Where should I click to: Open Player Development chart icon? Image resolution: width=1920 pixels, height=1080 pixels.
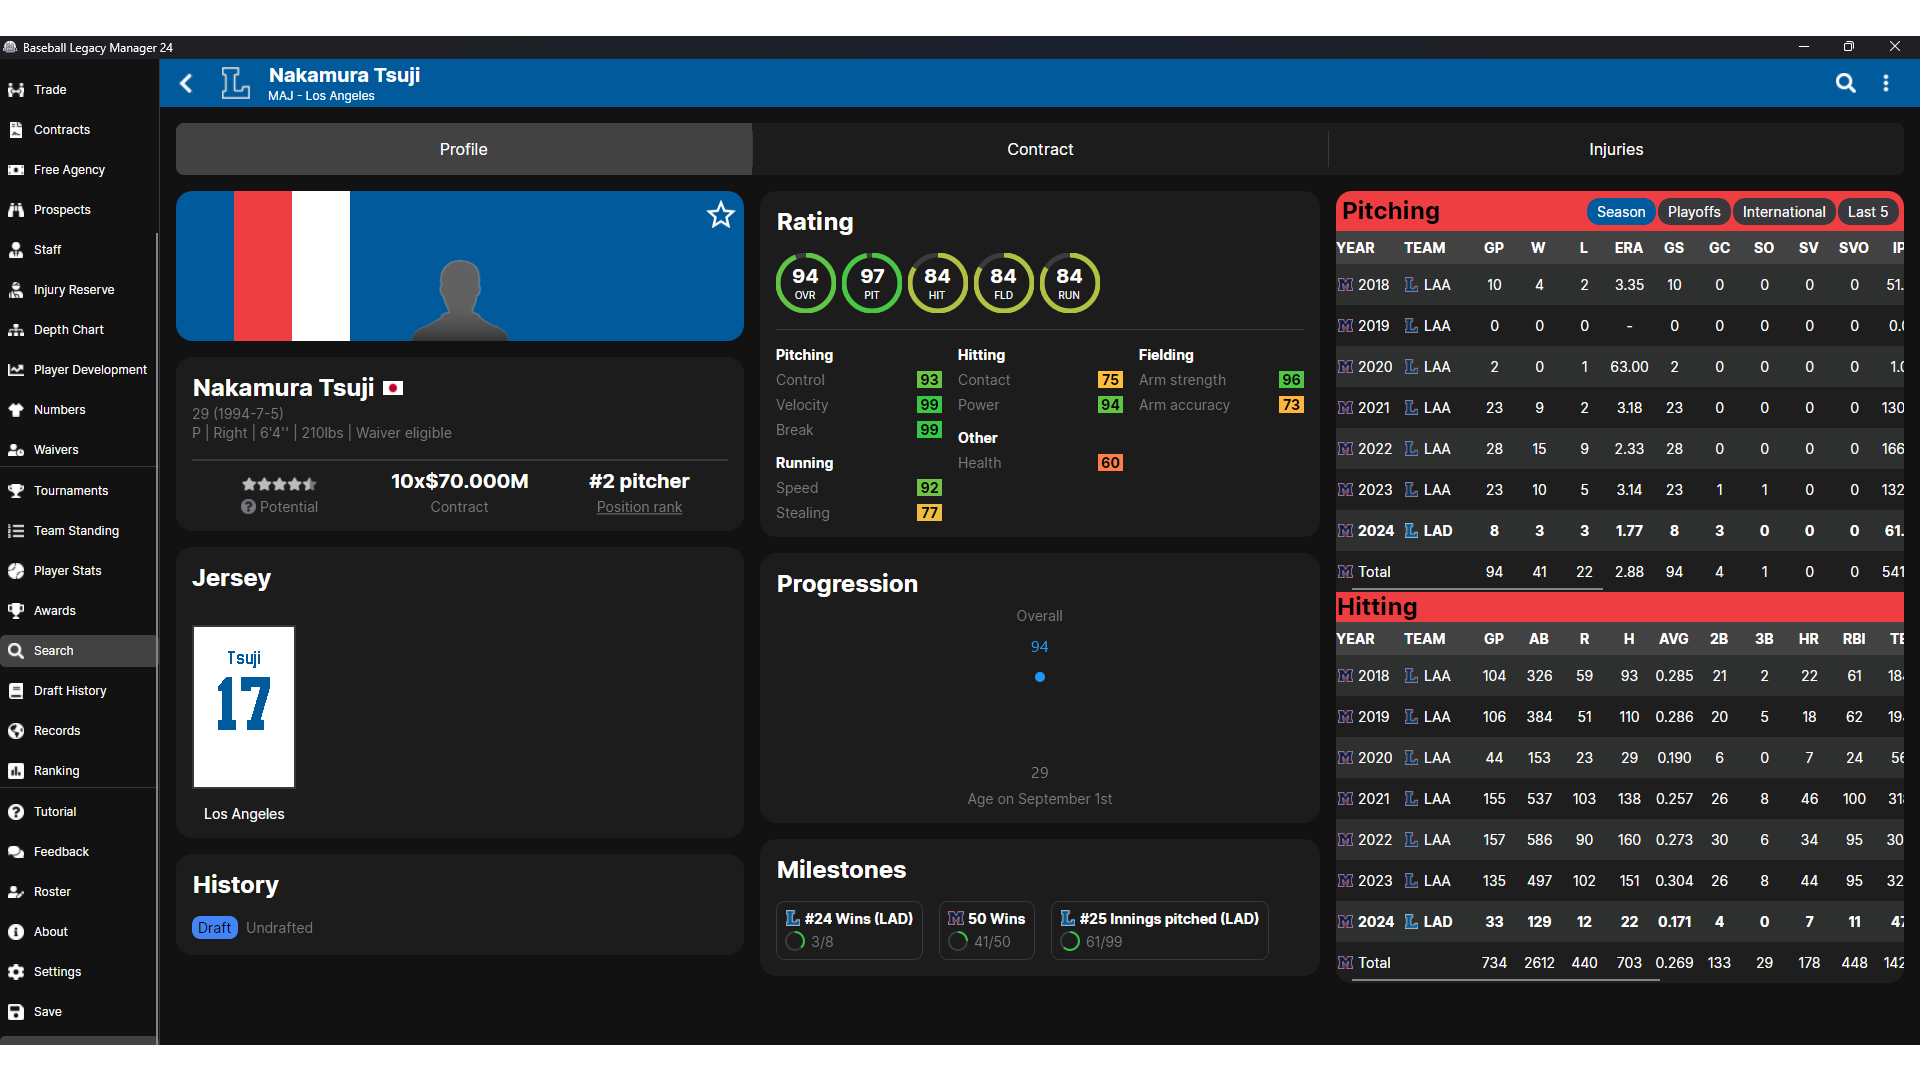pyautogui.click(x=16, y=370)
